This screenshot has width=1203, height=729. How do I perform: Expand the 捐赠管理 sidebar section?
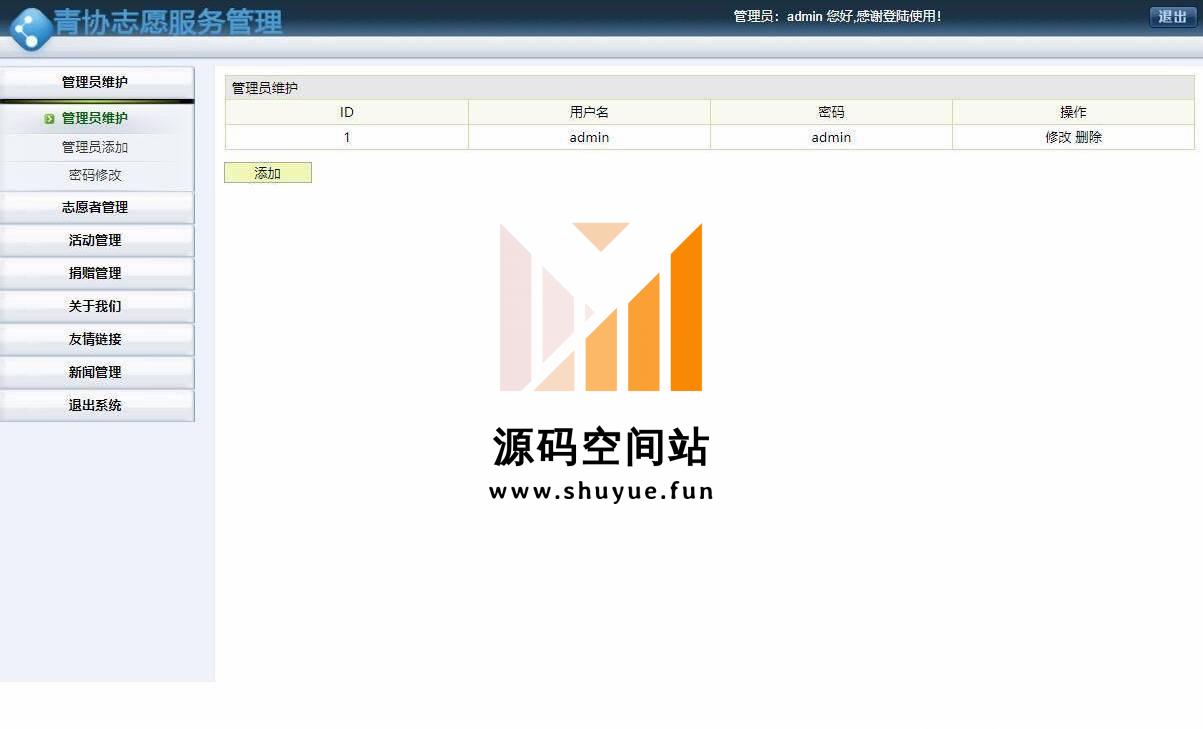[x=96, y=273]
